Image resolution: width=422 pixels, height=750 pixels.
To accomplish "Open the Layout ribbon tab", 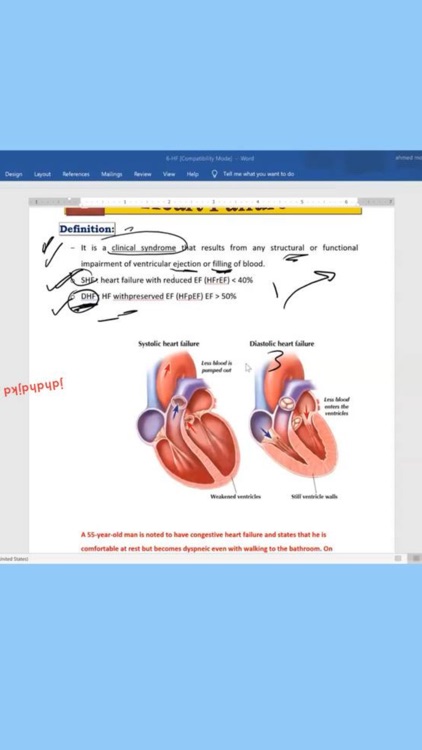I will click(42, 174).
